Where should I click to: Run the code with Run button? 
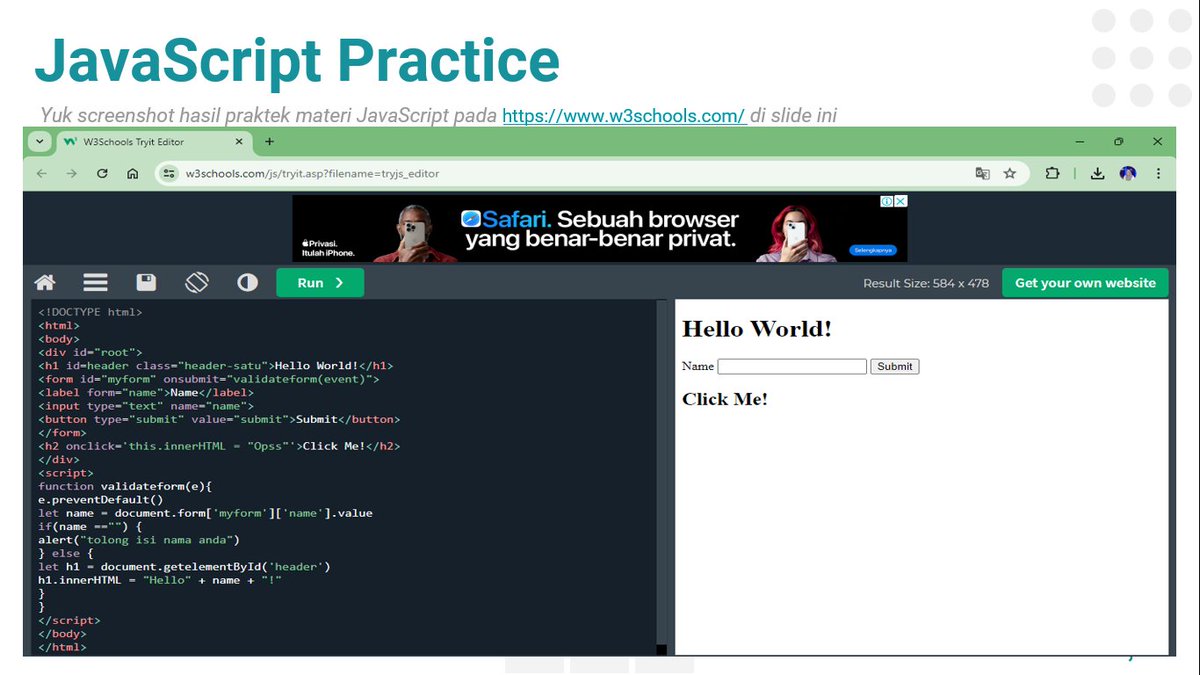[x=320, y=283]
